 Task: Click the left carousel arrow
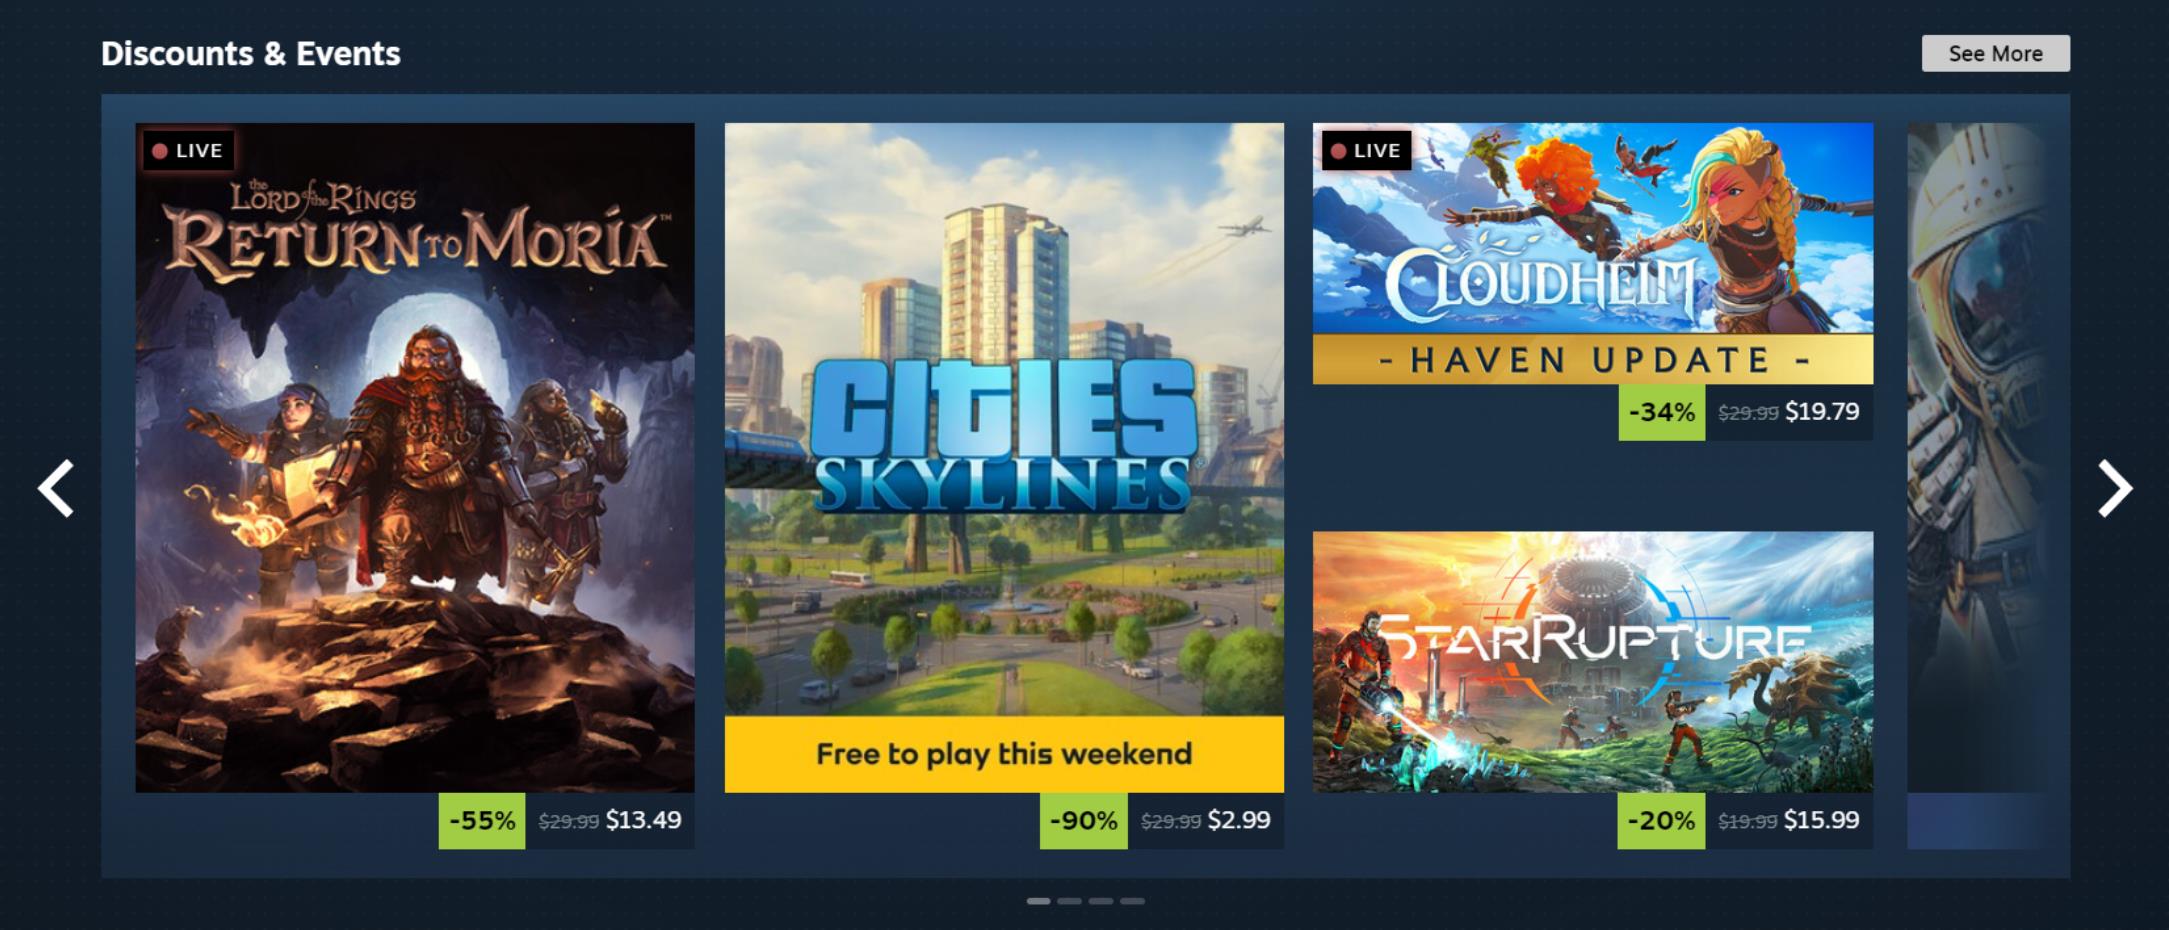pyautogui.click(x=56, y=488)
